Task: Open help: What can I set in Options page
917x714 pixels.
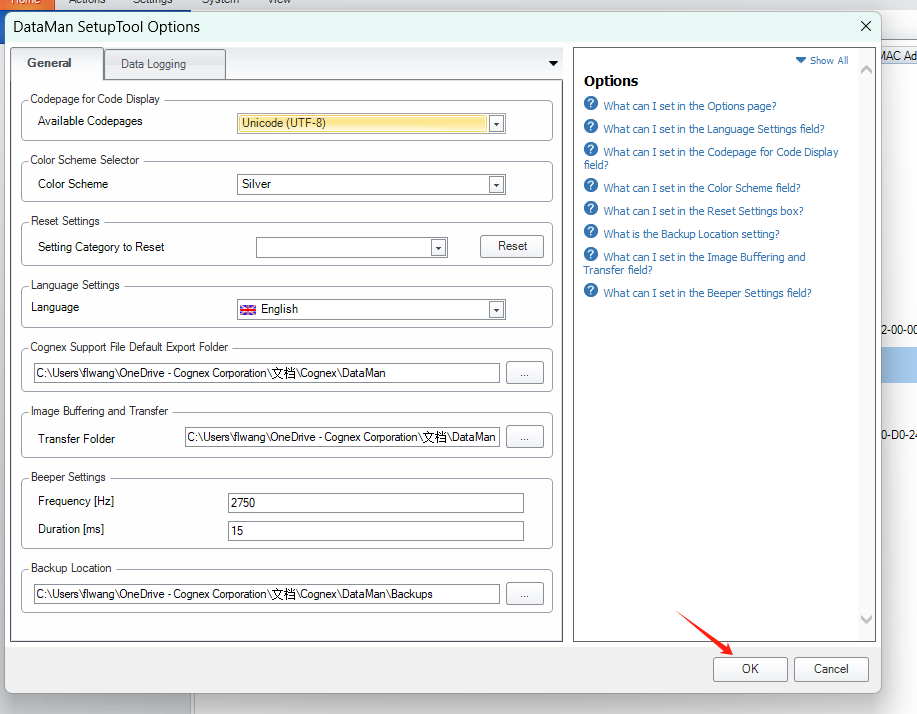Action: [x=690, y=106]
